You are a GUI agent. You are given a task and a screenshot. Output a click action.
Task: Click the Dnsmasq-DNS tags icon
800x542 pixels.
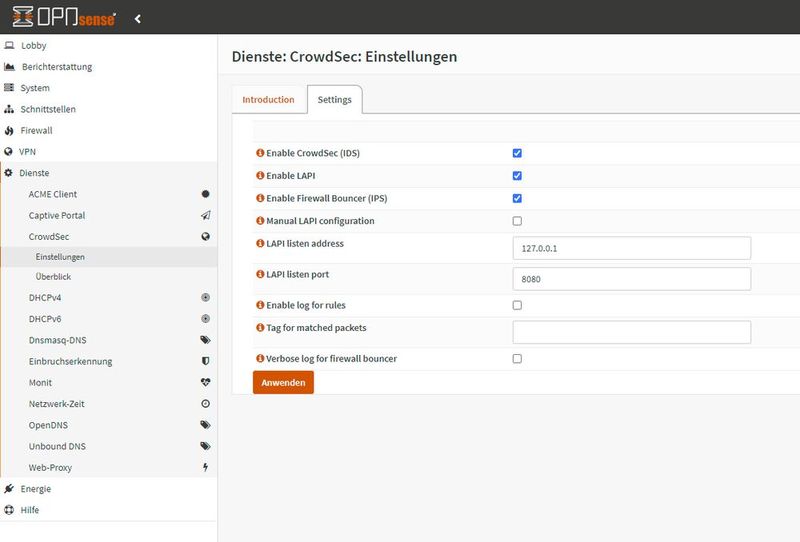pyautogui.click(x=205, y=340)
